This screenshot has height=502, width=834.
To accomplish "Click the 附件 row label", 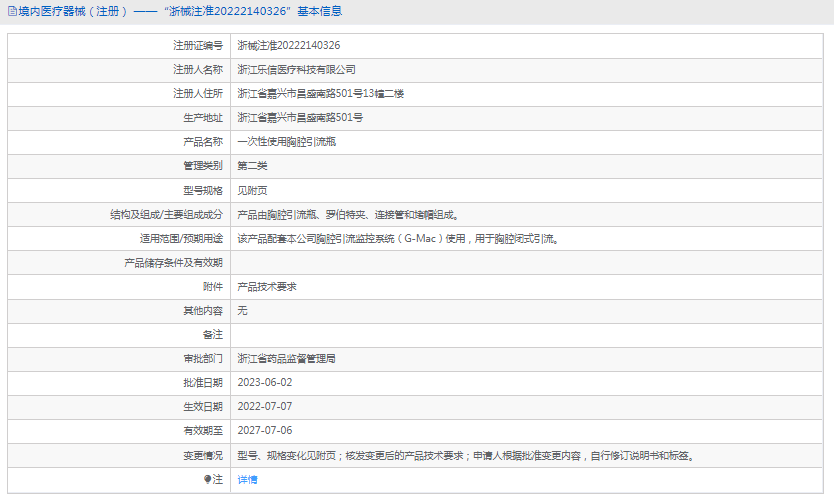I will coord(213,287).
